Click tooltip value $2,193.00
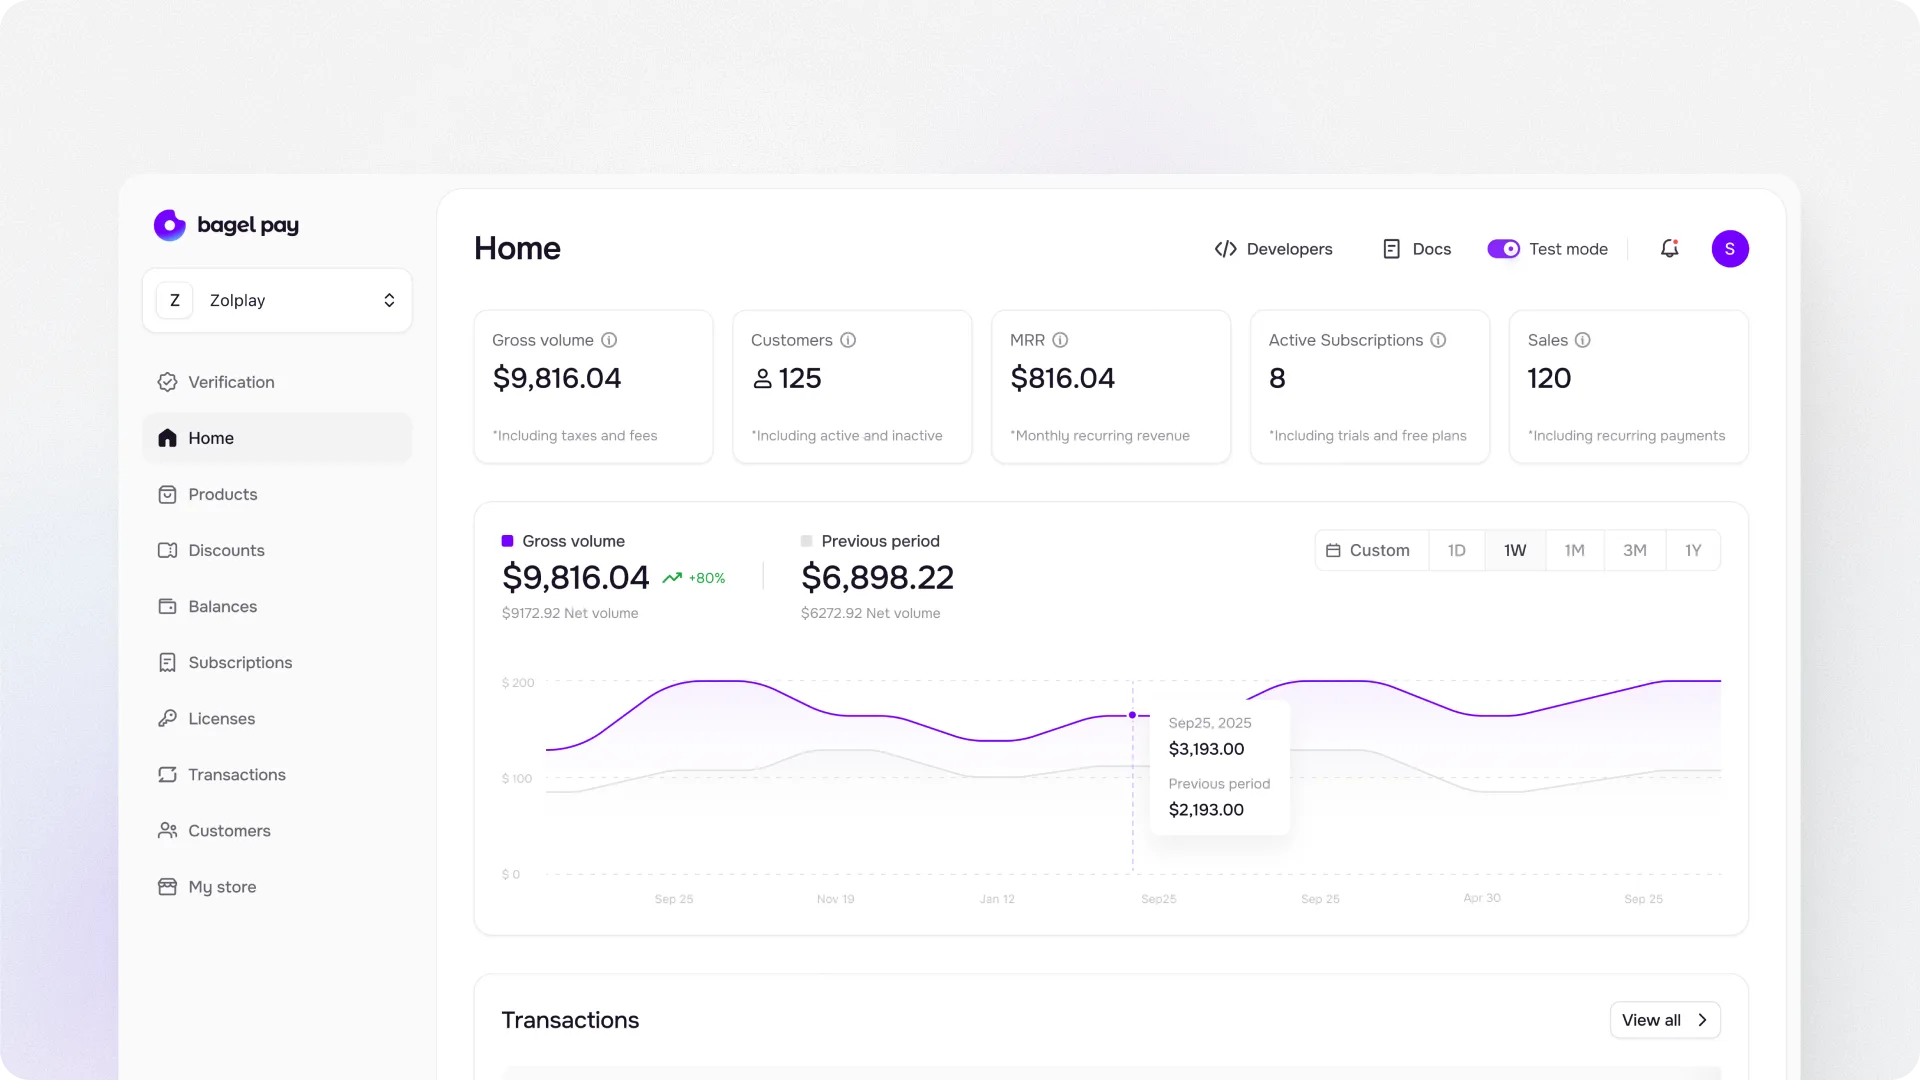This screenshot has height=1080, width=1920. pos(1206,810)
